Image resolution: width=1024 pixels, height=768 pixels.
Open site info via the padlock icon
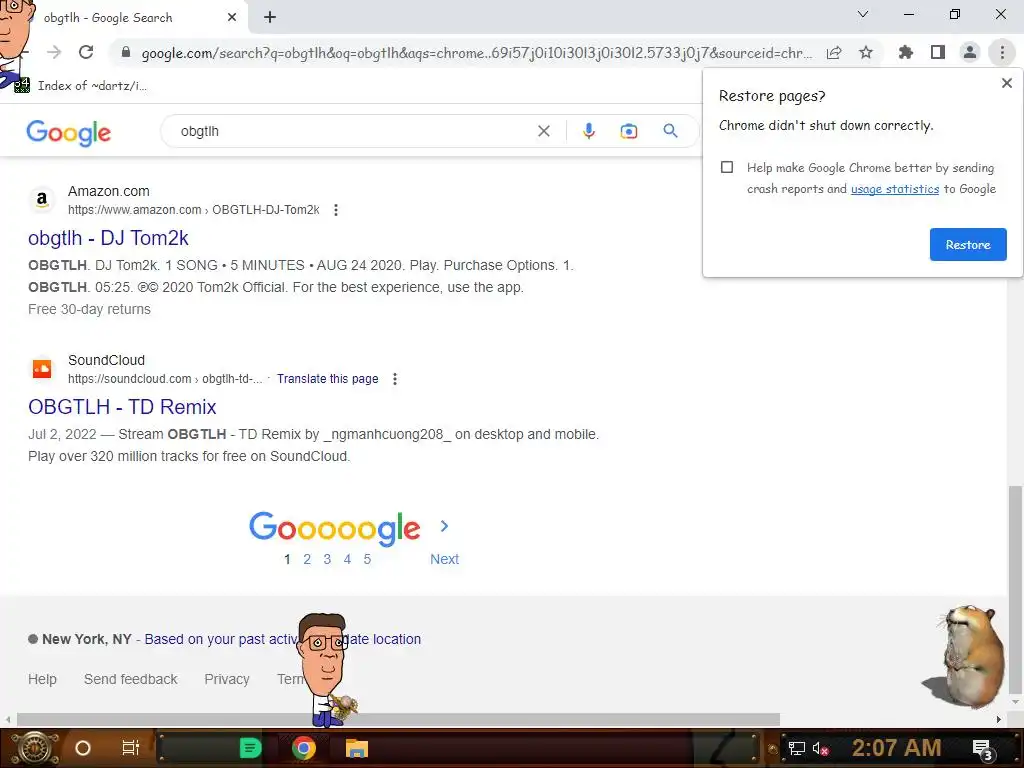pos(126,52)
